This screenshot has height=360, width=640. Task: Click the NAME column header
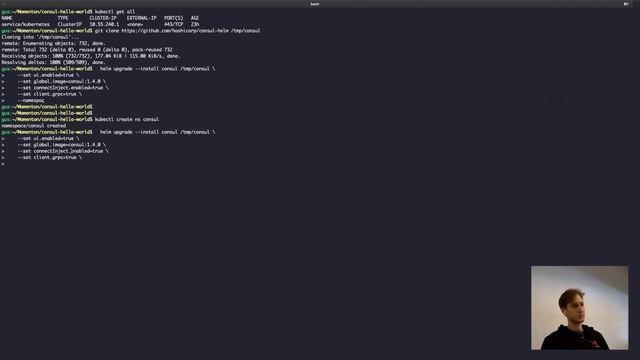click(x=7, y=18)
